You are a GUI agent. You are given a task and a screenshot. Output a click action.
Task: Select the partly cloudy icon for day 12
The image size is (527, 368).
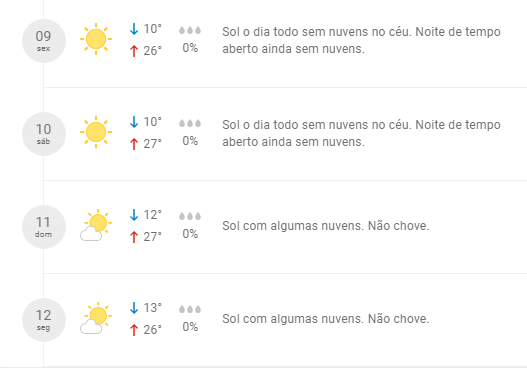[x=96, y=318]
